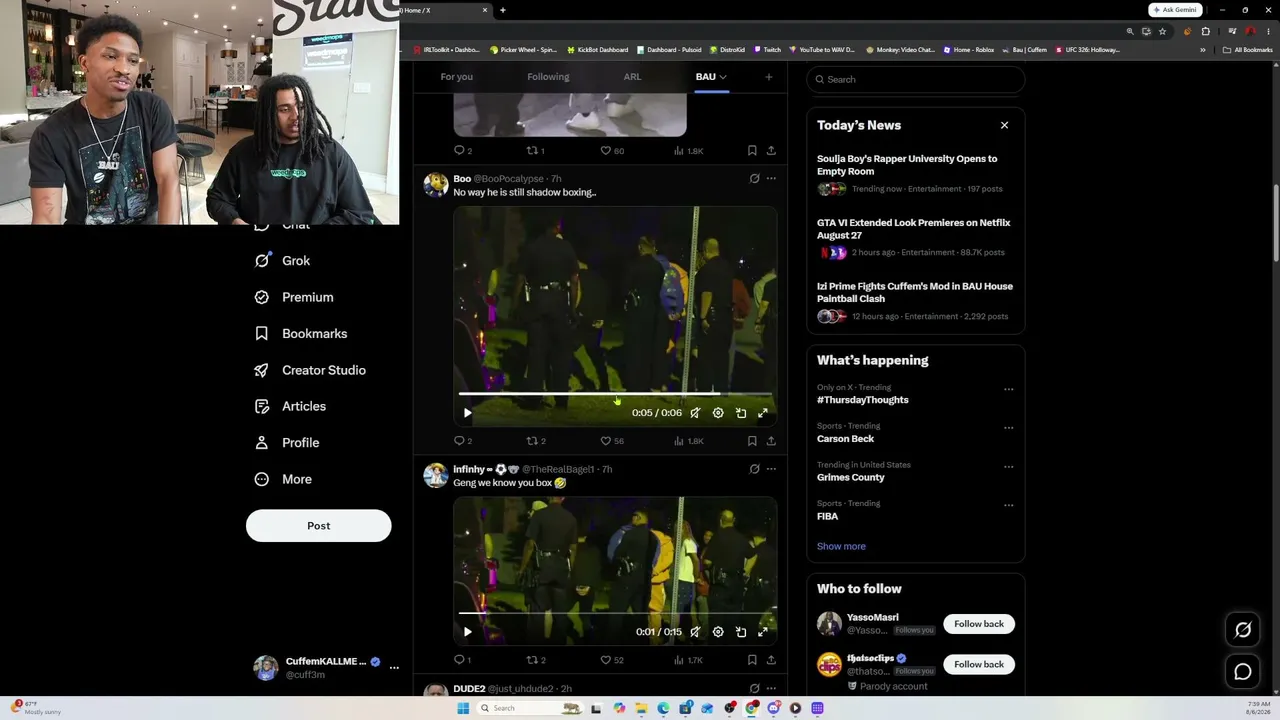This screenshot has width=1280, height=720.
Task: Repost infinhy's post
Action: tap(536, 660)
